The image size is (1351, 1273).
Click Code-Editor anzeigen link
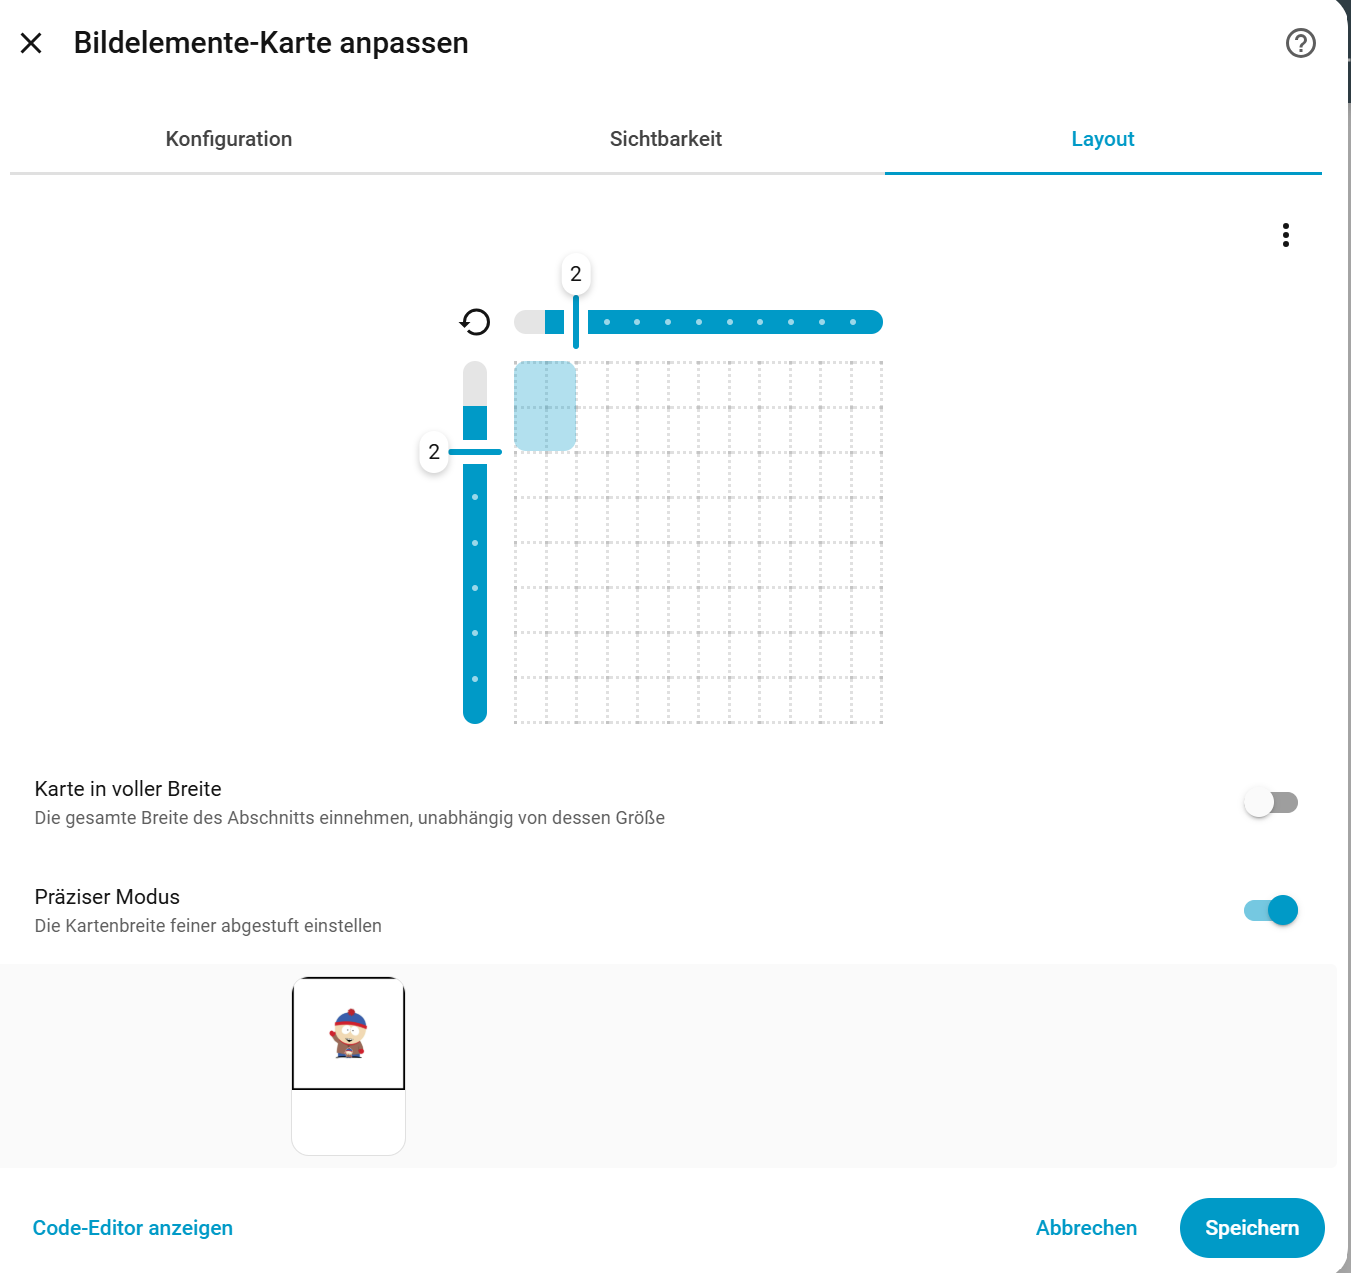pyautogui.click(x=133, y=1228)
